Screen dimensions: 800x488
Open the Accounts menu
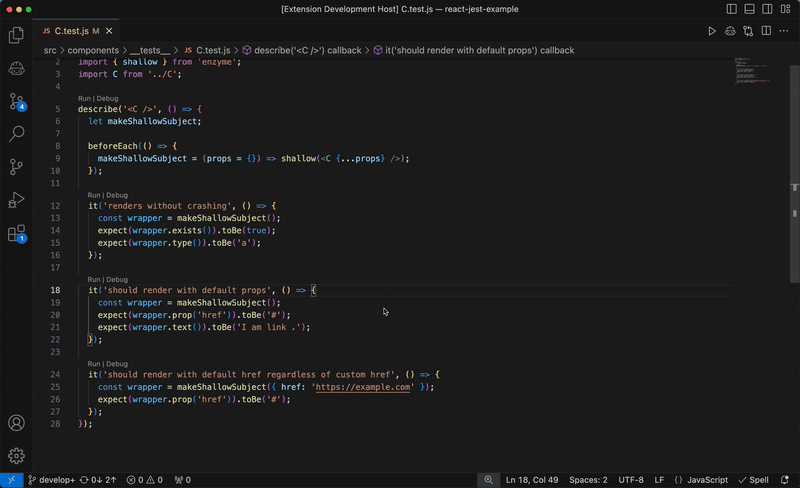click(x=16, y=423)
